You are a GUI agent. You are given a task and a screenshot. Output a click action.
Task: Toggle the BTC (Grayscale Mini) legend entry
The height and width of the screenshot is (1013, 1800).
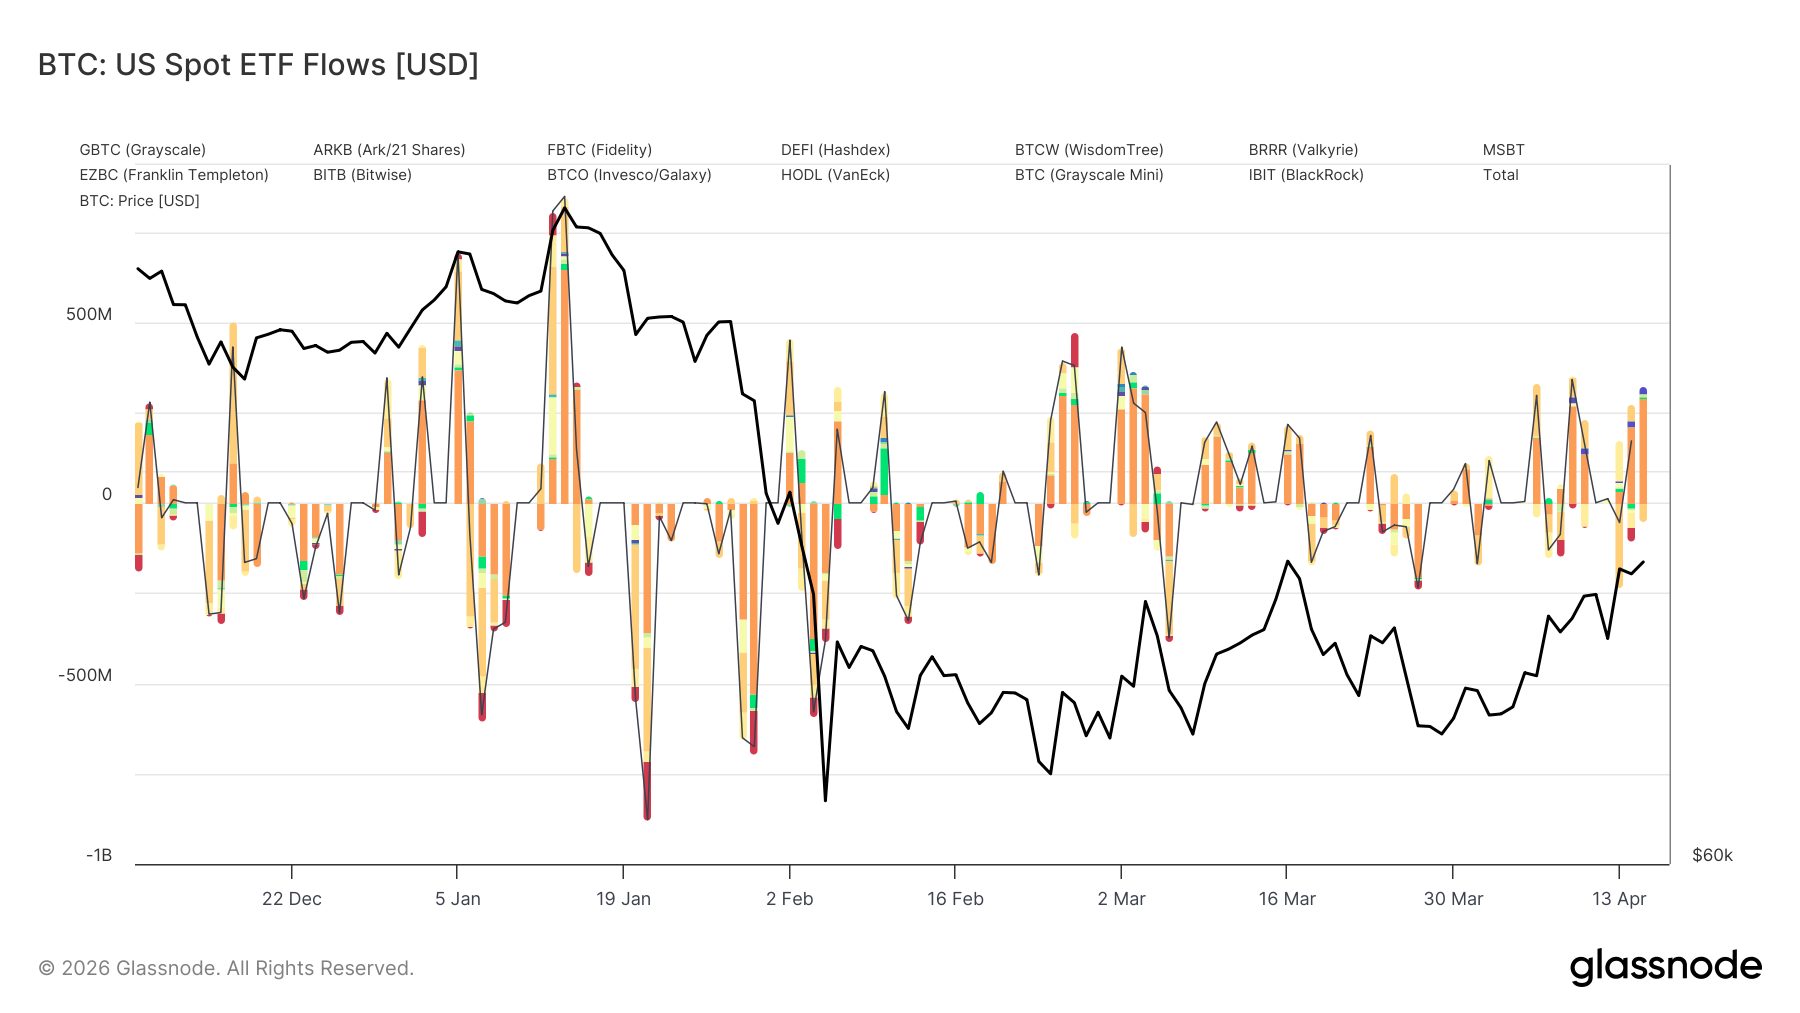pyautogui.click(x=1089, y=175)
